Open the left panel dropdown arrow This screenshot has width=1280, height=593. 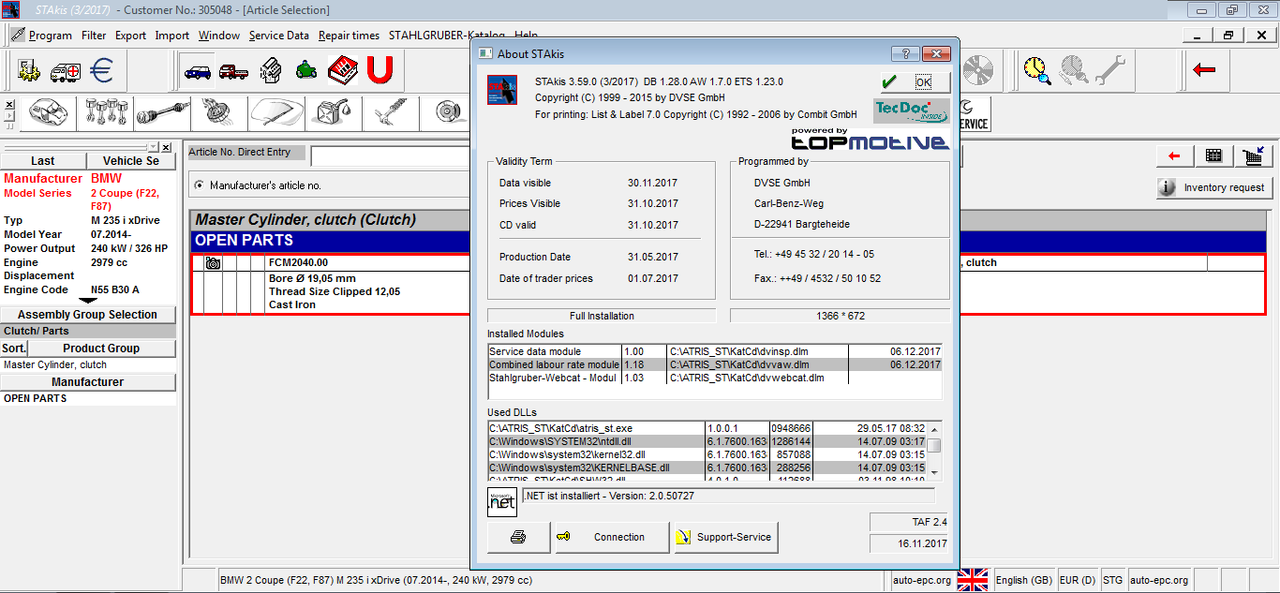154,147
